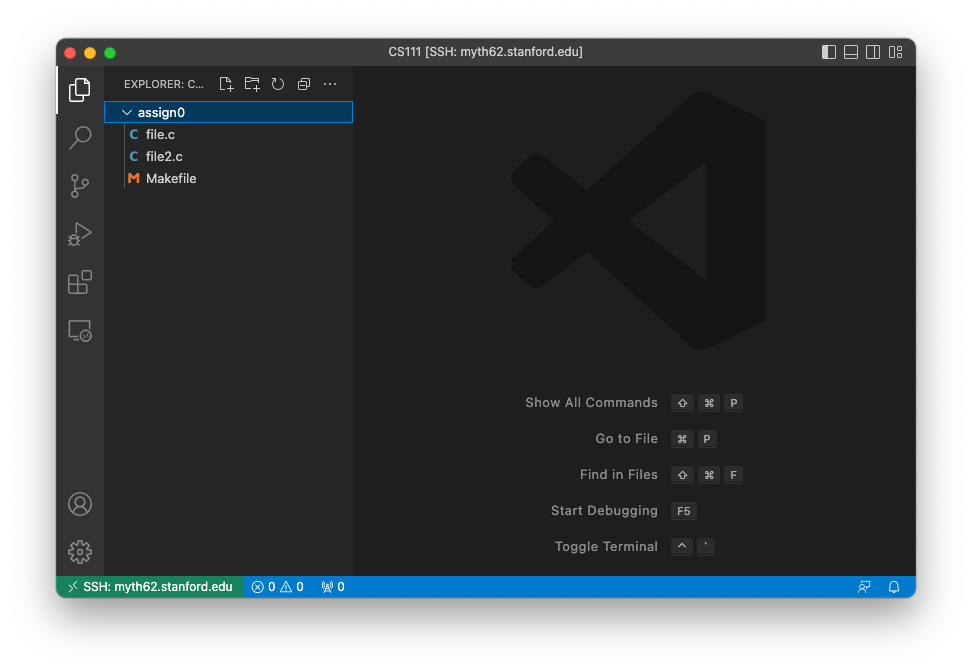
Task: Open the Search panel in the activity bar
Action: pos(80,137)
